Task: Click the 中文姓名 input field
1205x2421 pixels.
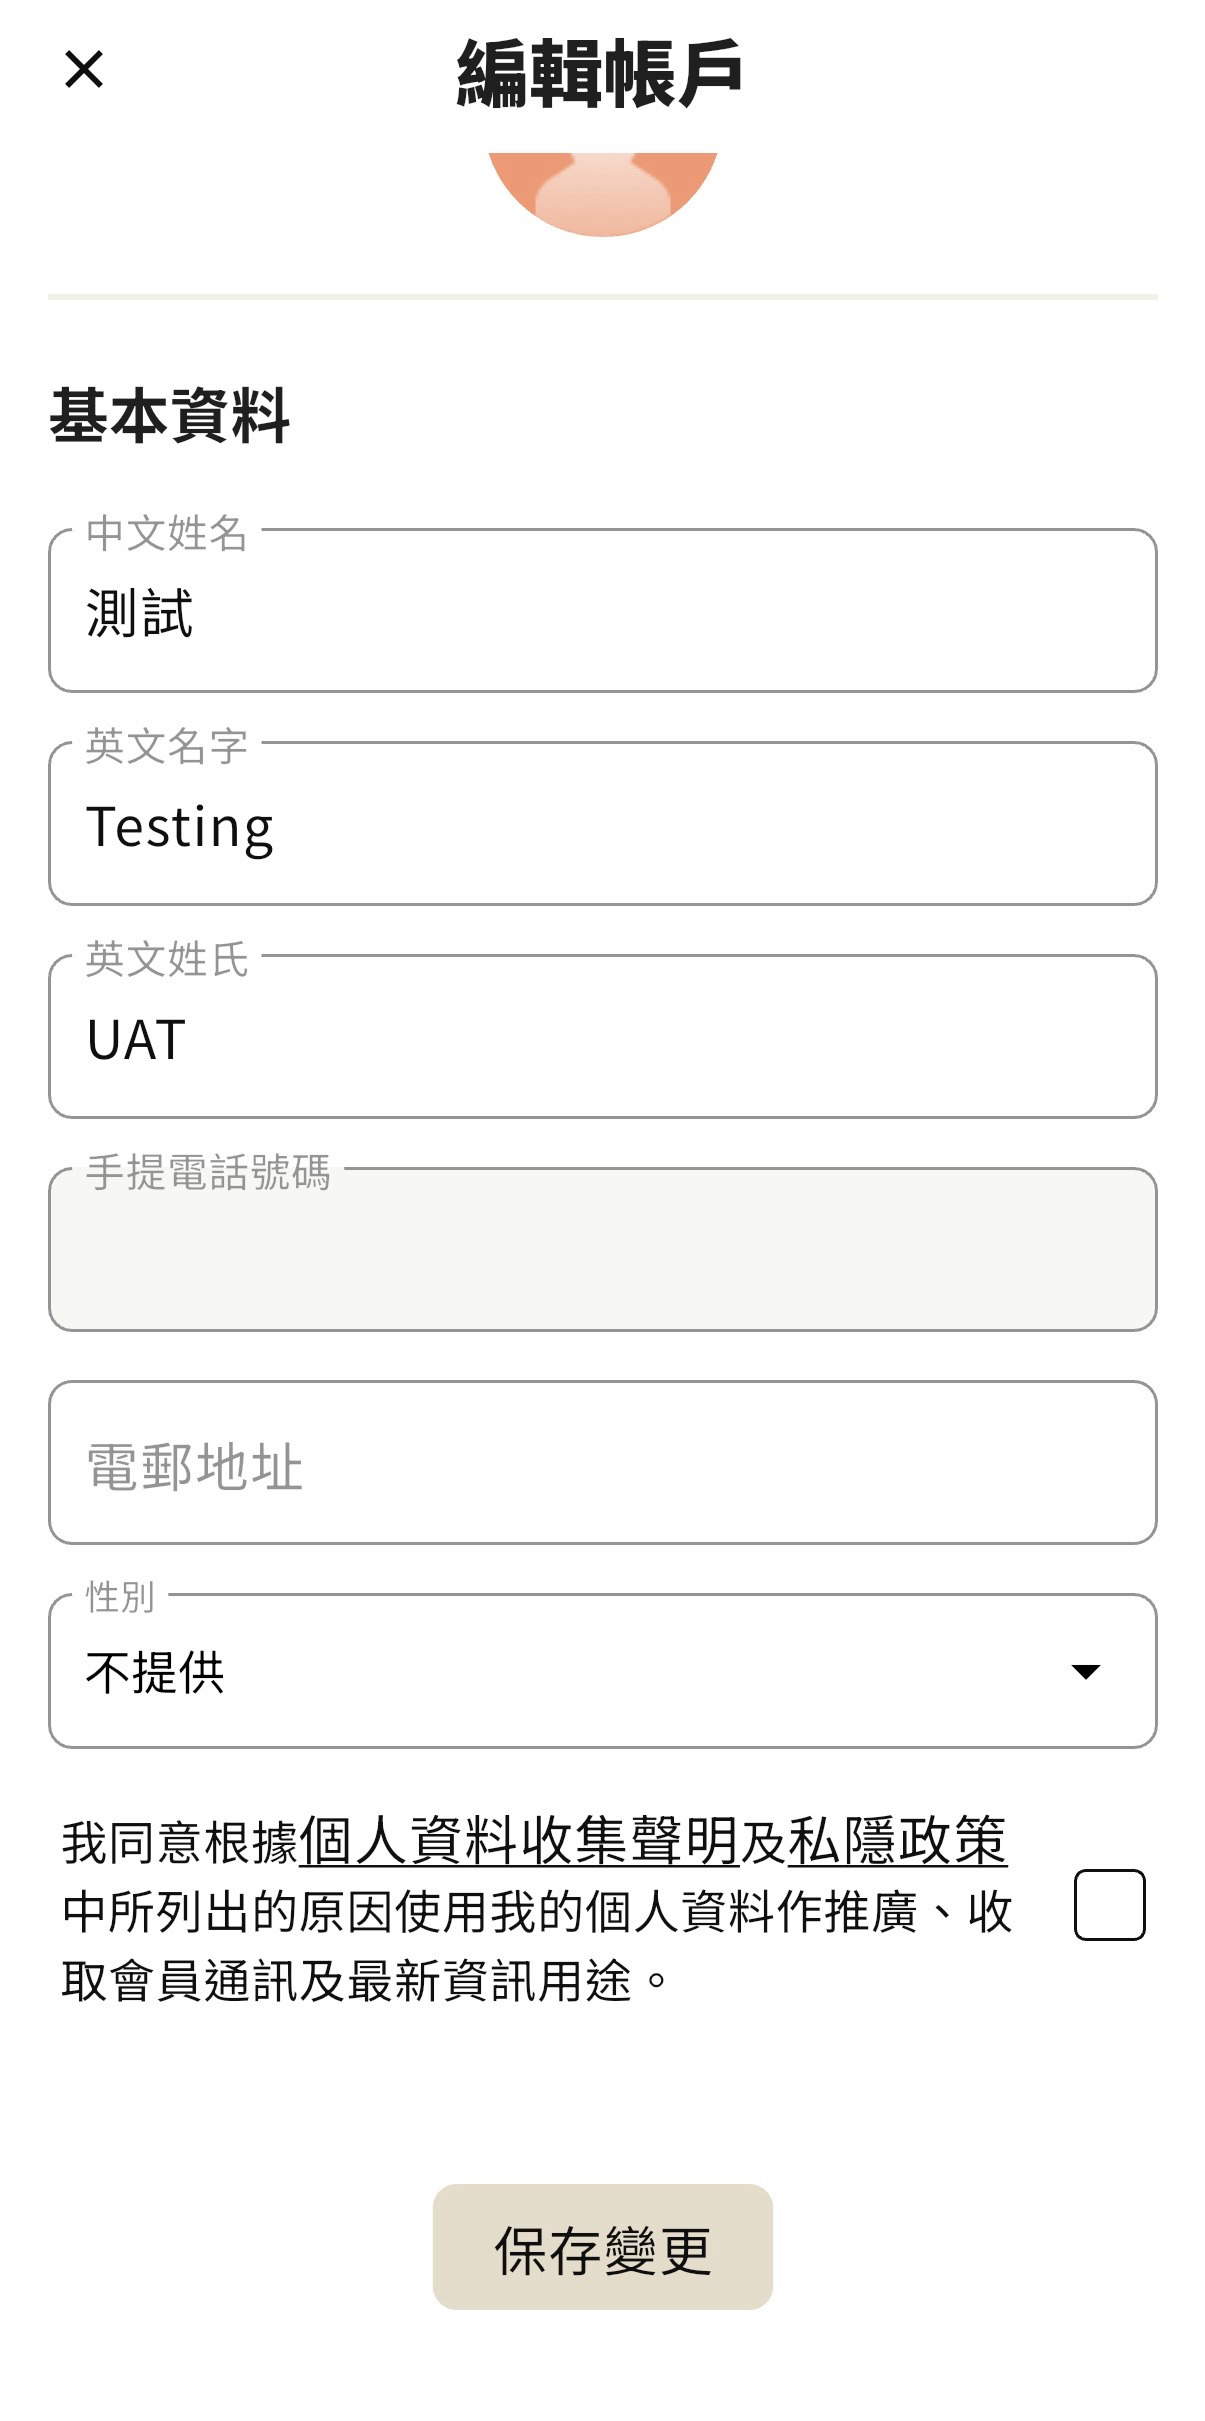Action: pyautogui.click(x=602, y=612)
